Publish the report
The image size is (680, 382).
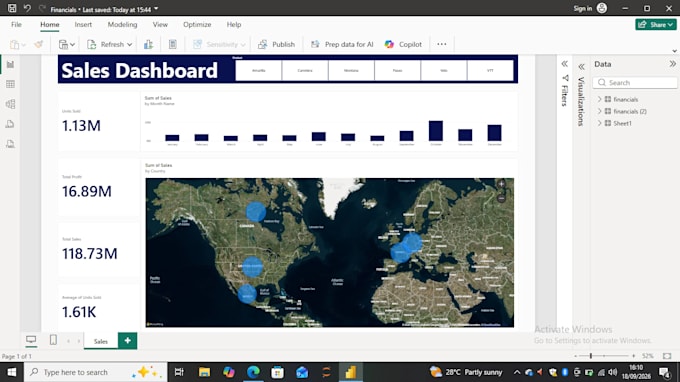[x=276, y=44]
